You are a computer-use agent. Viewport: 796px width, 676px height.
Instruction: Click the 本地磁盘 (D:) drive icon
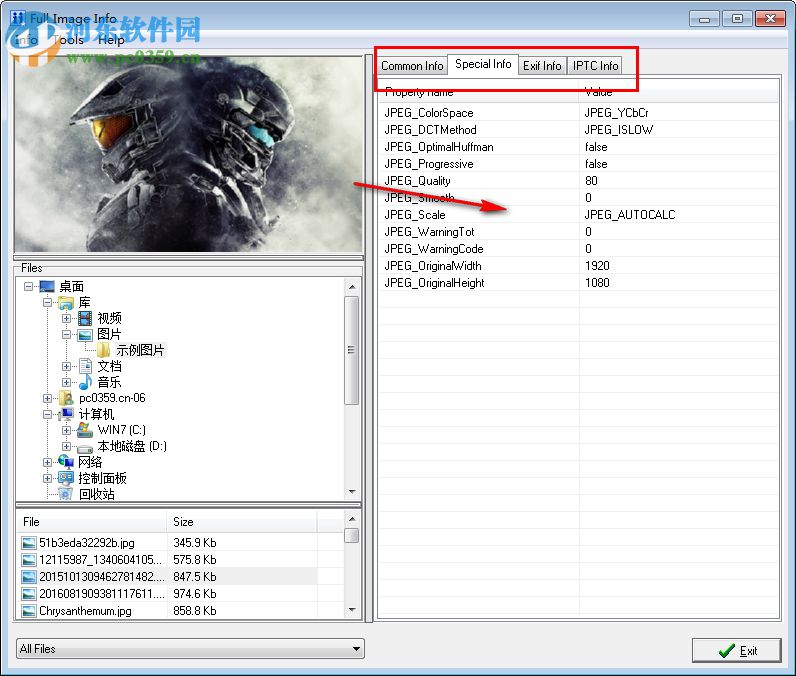(x=85, y=448)
